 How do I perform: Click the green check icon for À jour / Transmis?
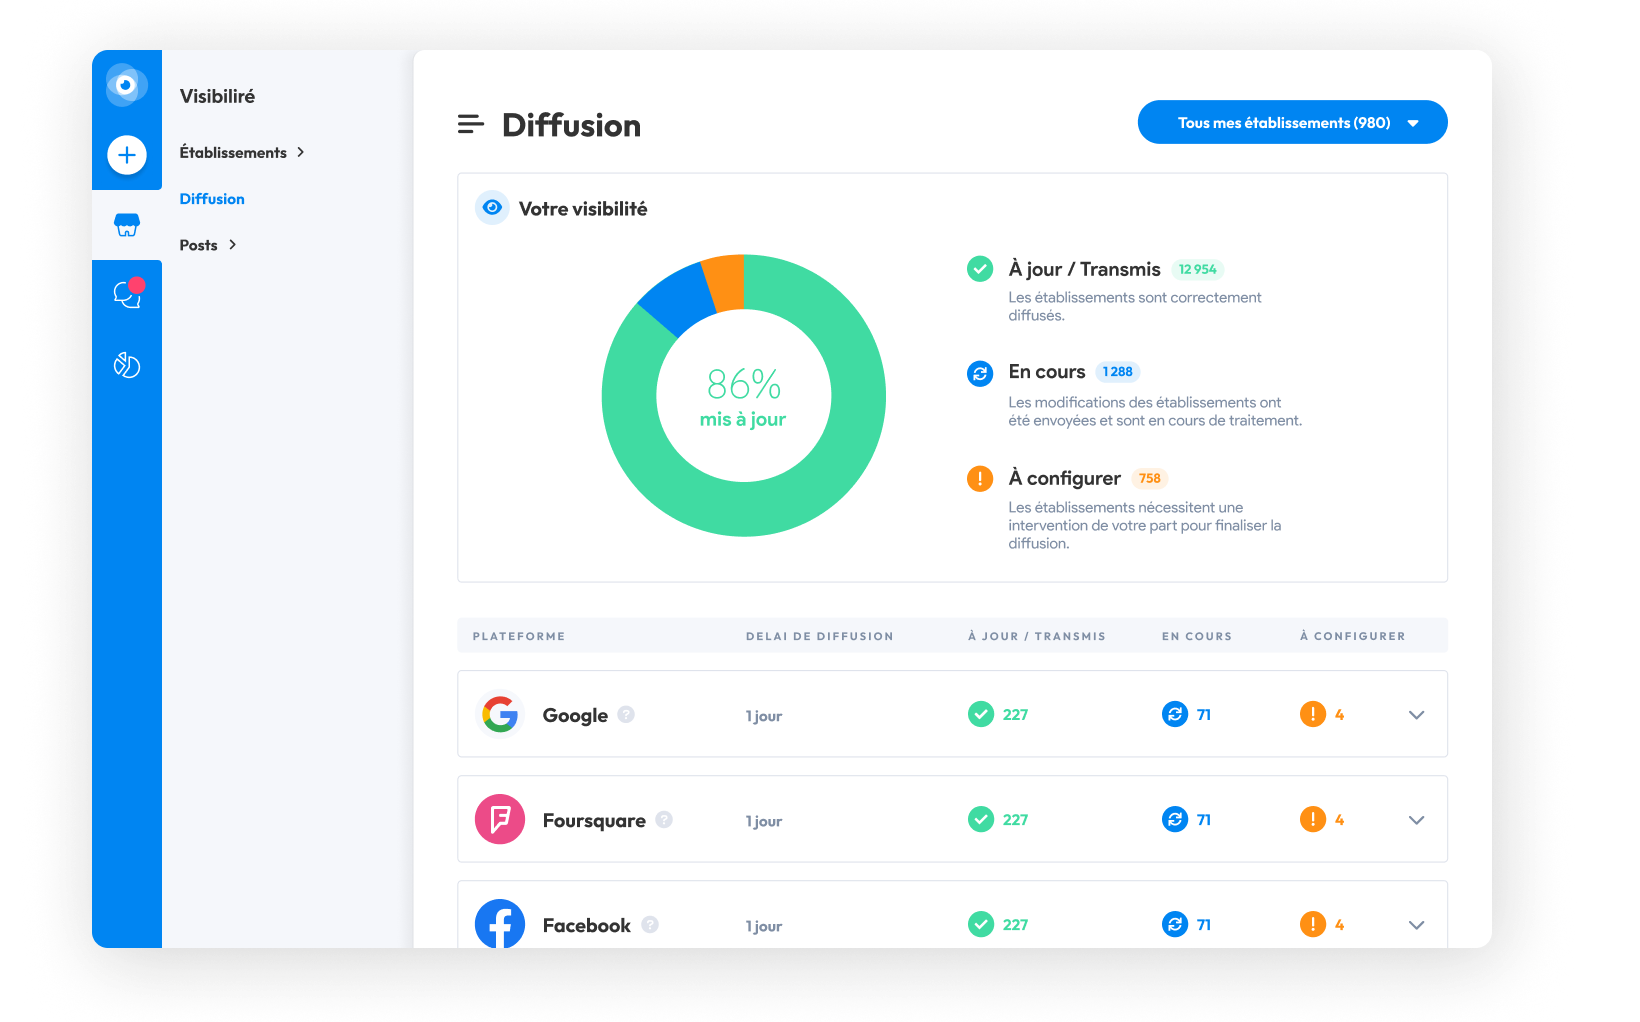point(980,269)
